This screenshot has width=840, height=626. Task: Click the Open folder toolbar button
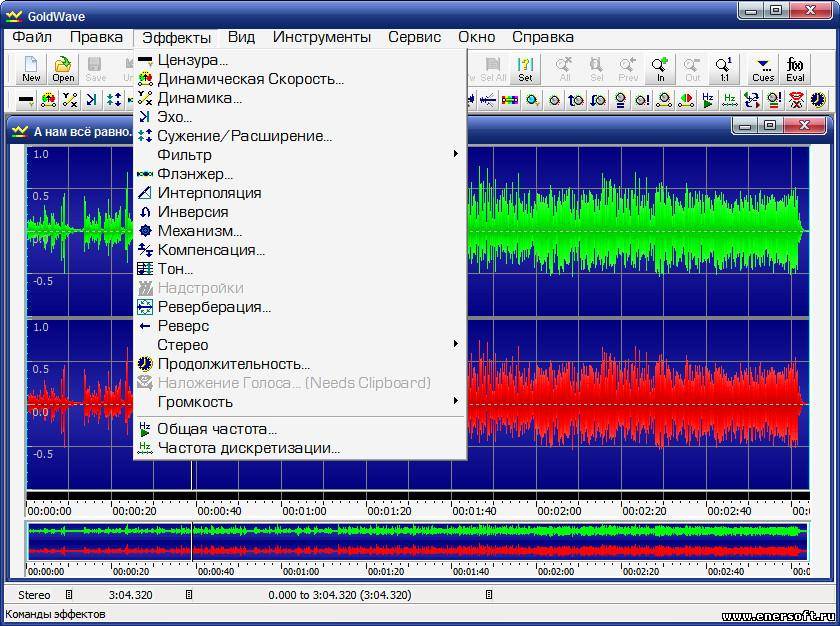point(63,69)
